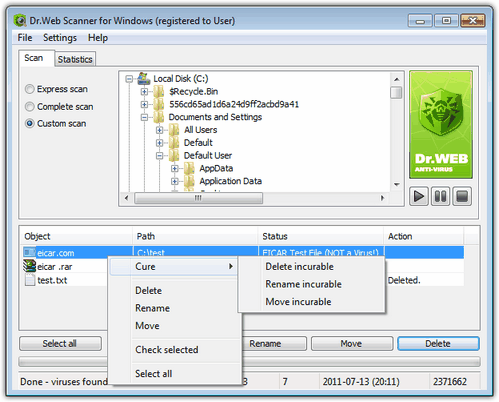The width and height of the screenshot is (499, 402).
Task: Click the tree scroll left arrow
Action: click(x=126, y=198)
